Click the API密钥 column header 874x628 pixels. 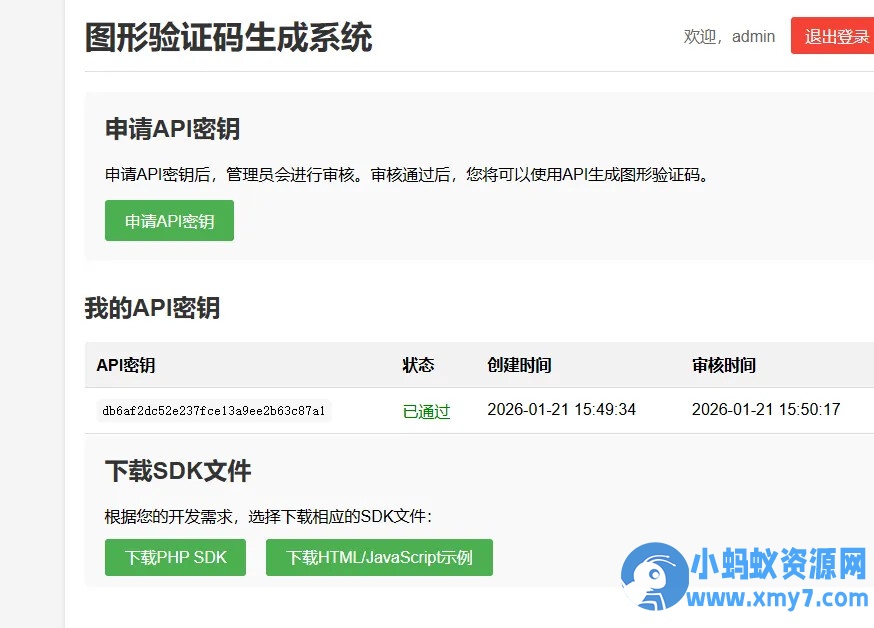tap(126, 365)
